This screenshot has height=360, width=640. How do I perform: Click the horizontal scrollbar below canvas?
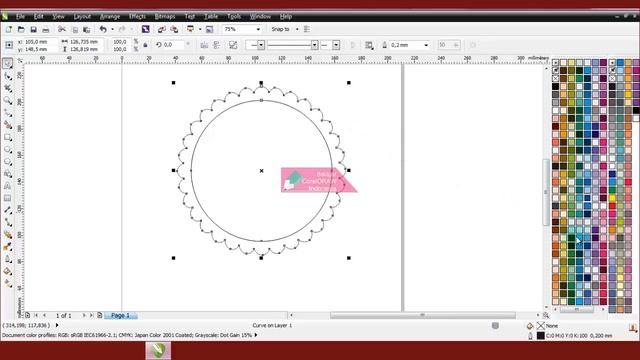coord(422,315)
